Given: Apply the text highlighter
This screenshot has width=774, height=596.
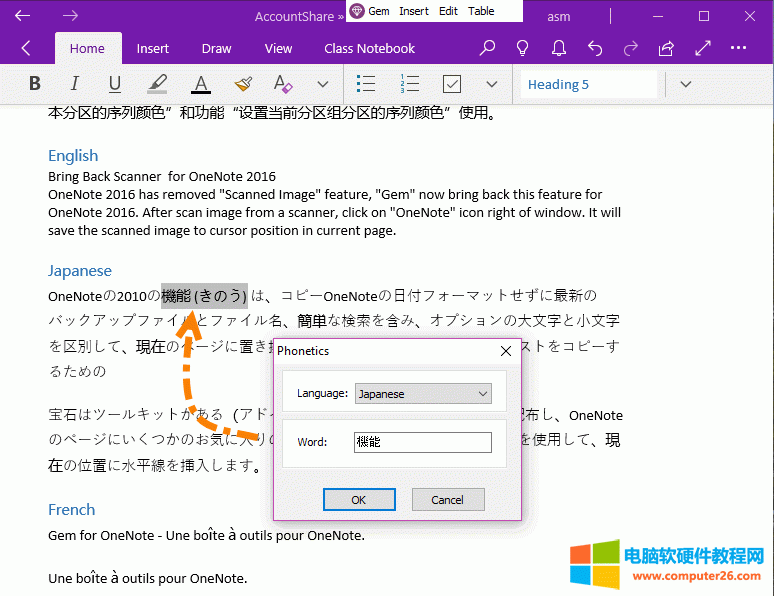Looking at the screenshot, I should [157, 84].
